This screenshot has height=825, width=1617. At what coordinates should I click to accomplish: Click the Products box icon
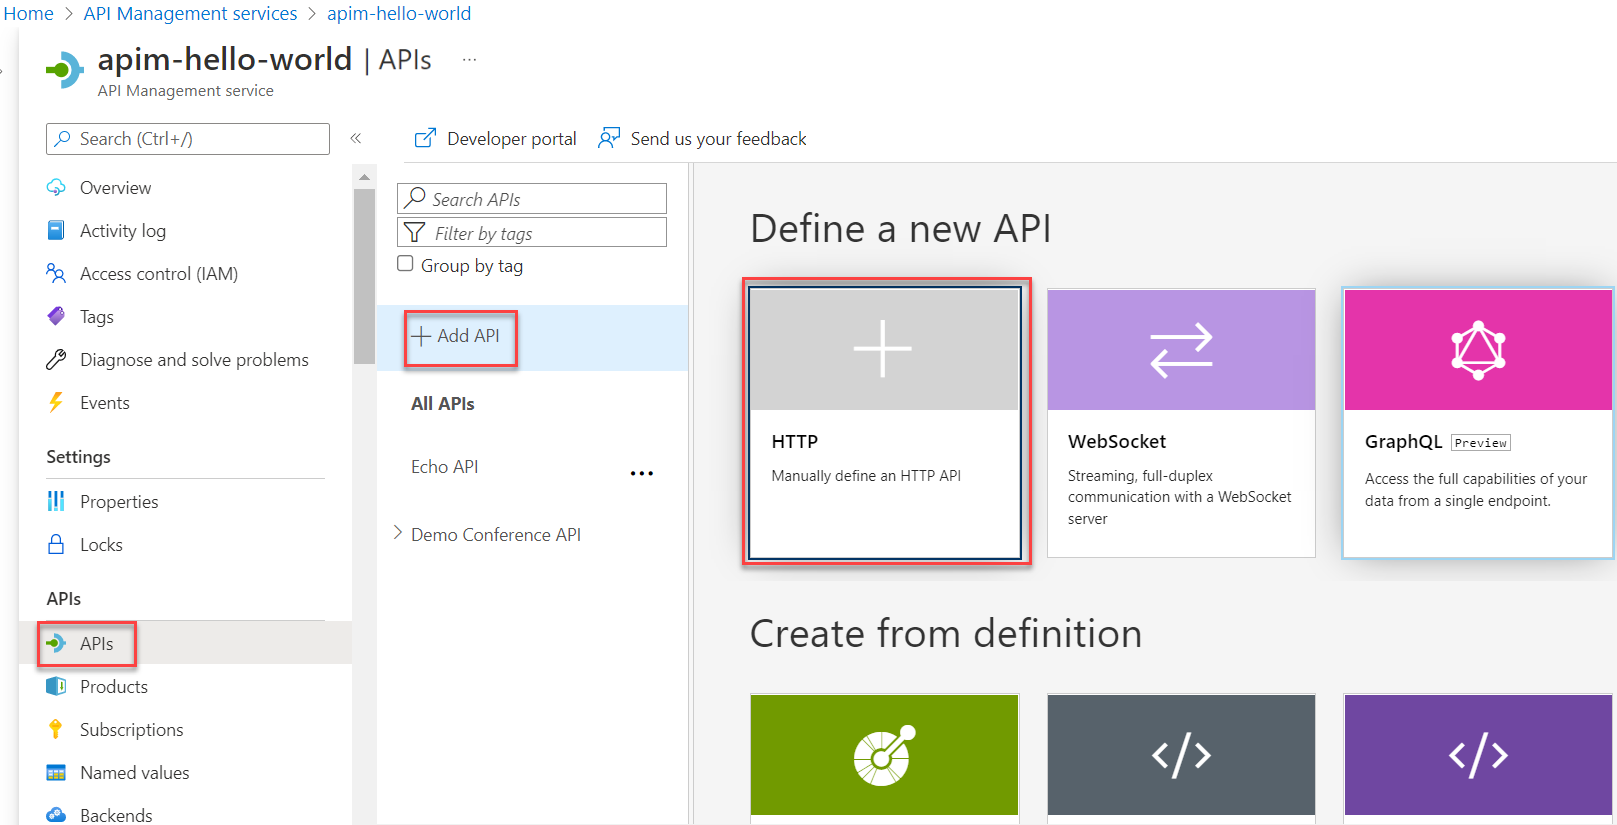click(x=56, y=686)
